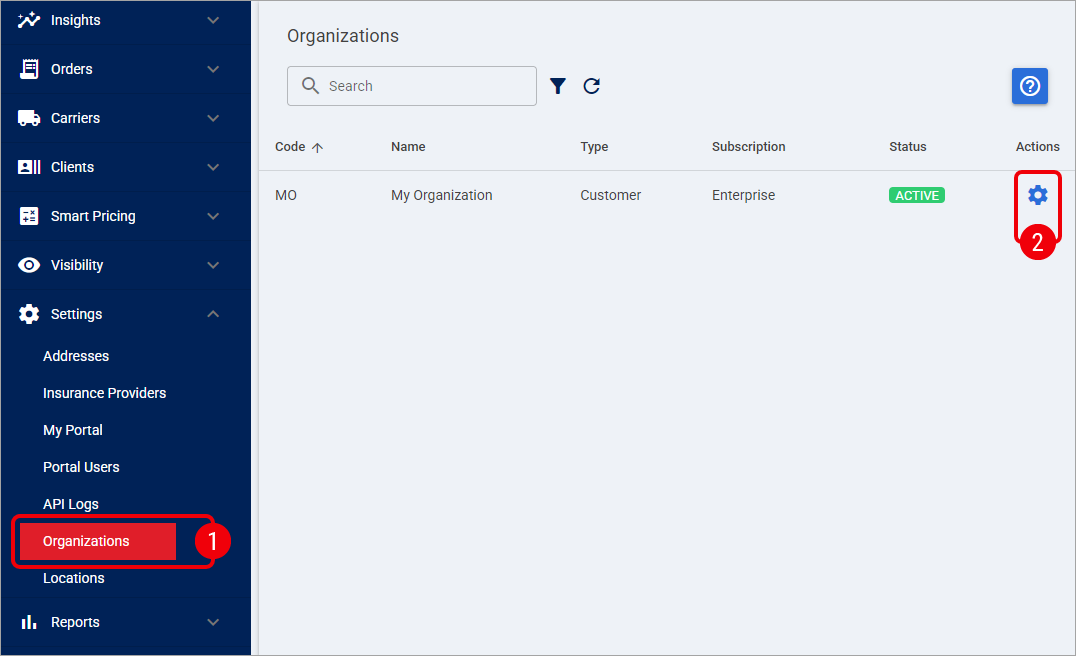Collapse the Settings menu chevron
Screen dimensions: 1076x656
[213, 314]
